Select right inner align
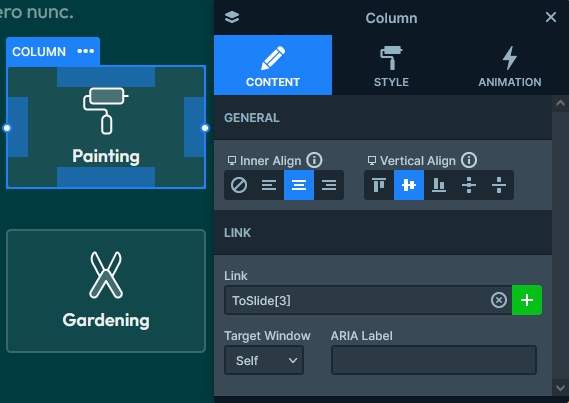569x403 pixels. pyautogui.click(x=329, y=185)
